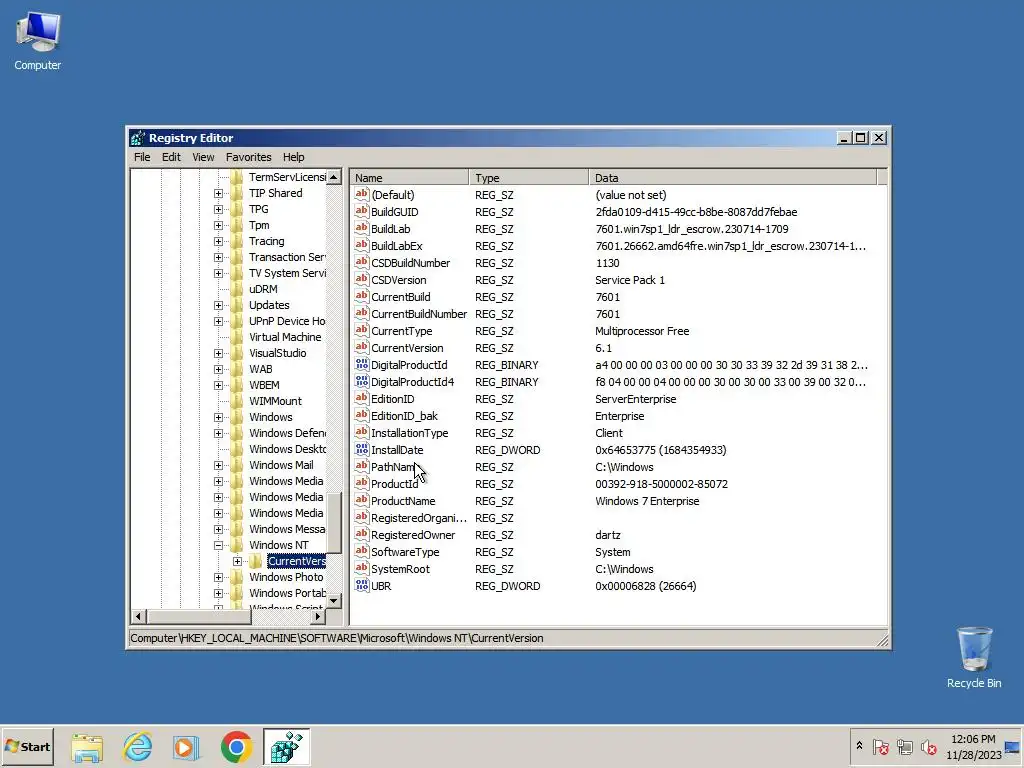Select the CurrentBuildNumber value name

pos(419,313)
